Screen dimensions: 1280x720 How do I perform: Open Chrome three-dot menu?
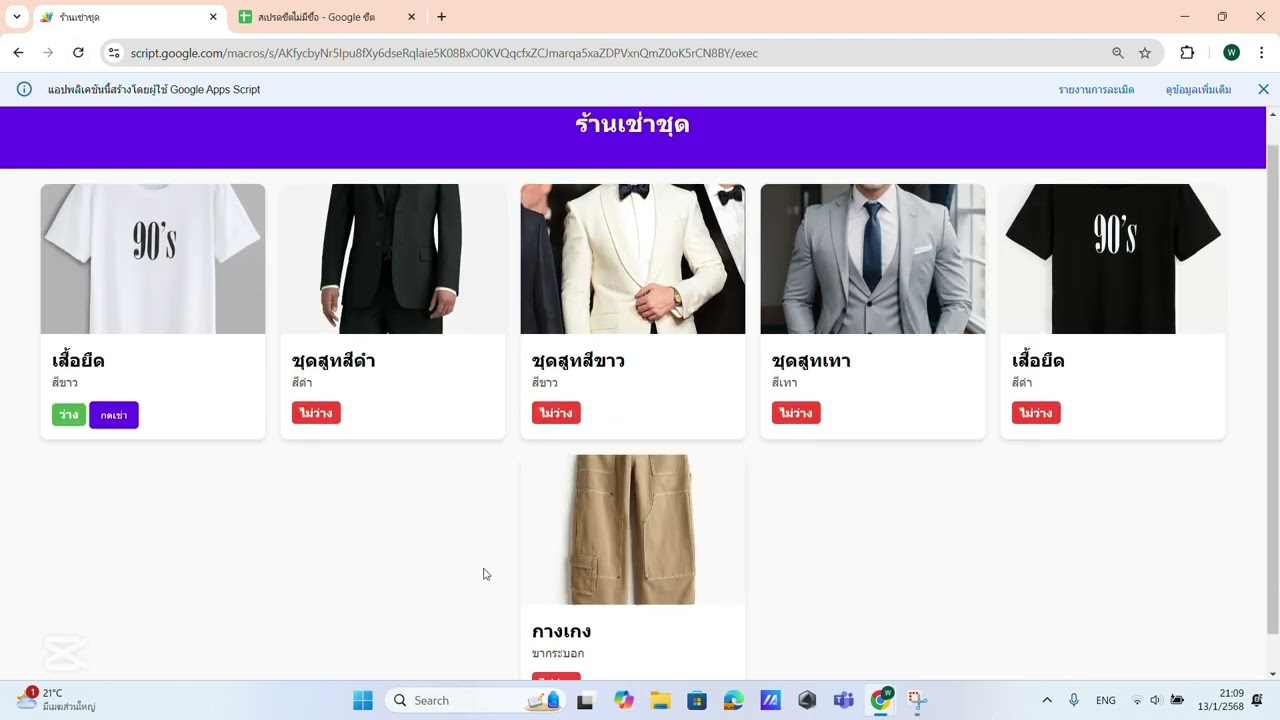(1261, 53)
